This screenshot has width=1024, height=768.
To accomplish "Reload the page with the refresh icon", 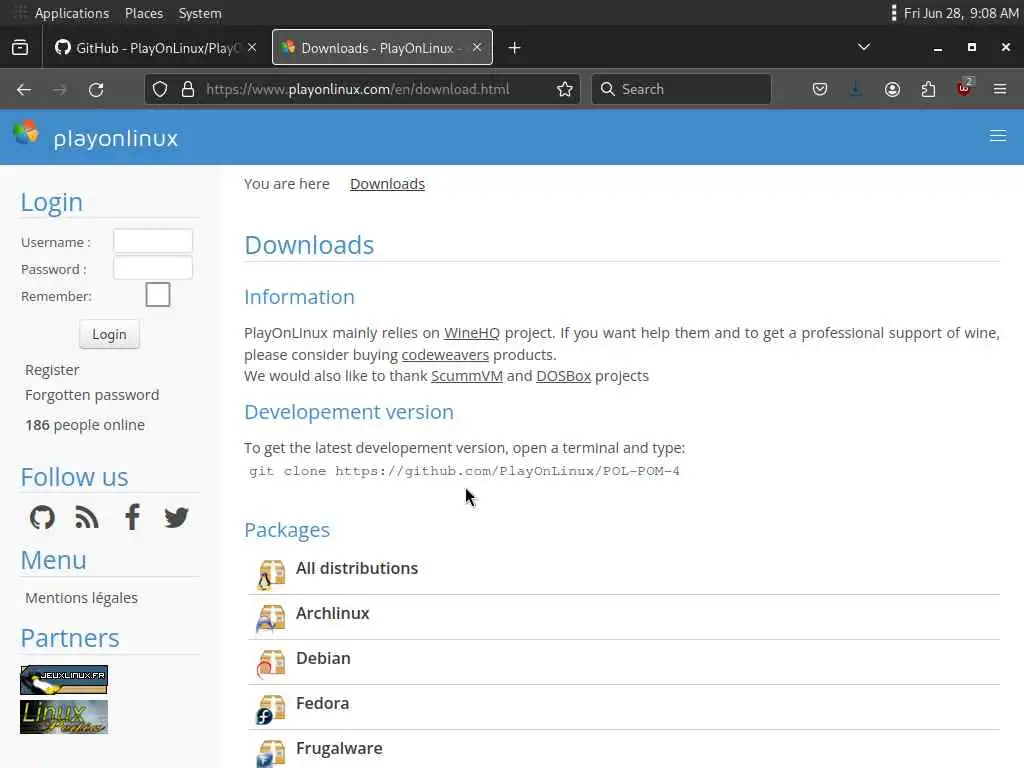I will (x=96, y=89).
